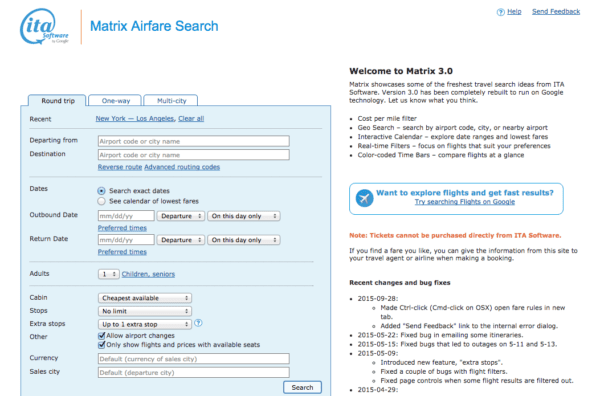Viewport: 600px width, 396px height.
Task: Open the Cabin Cheapest available dropdown
Action: [x=145, y=298]
